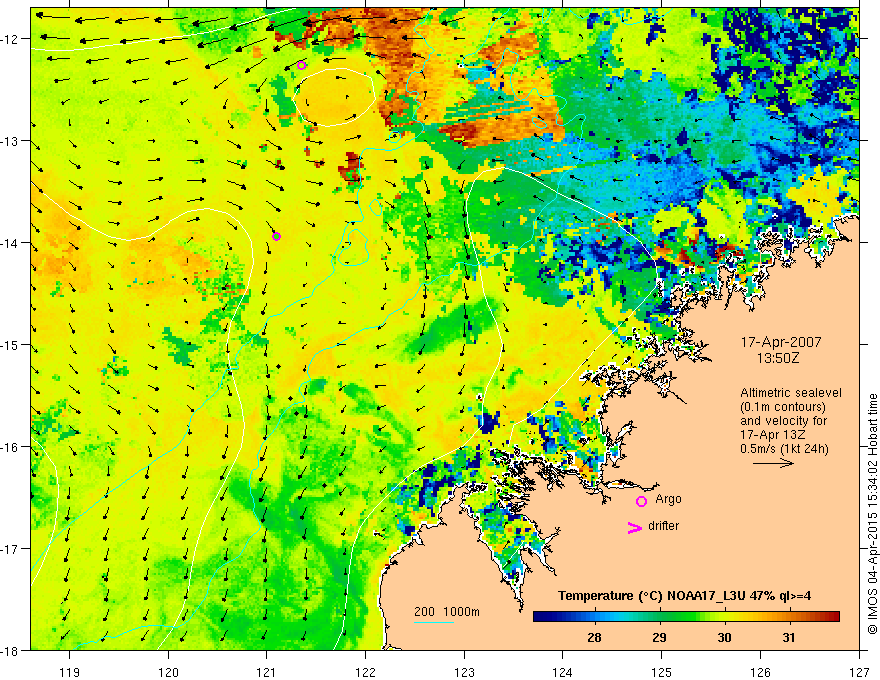Image resolution: width=880 pixels, height=680 pixels.
Task: Click the '200 1000m' isobath legend text
Action: click(447, 612)
